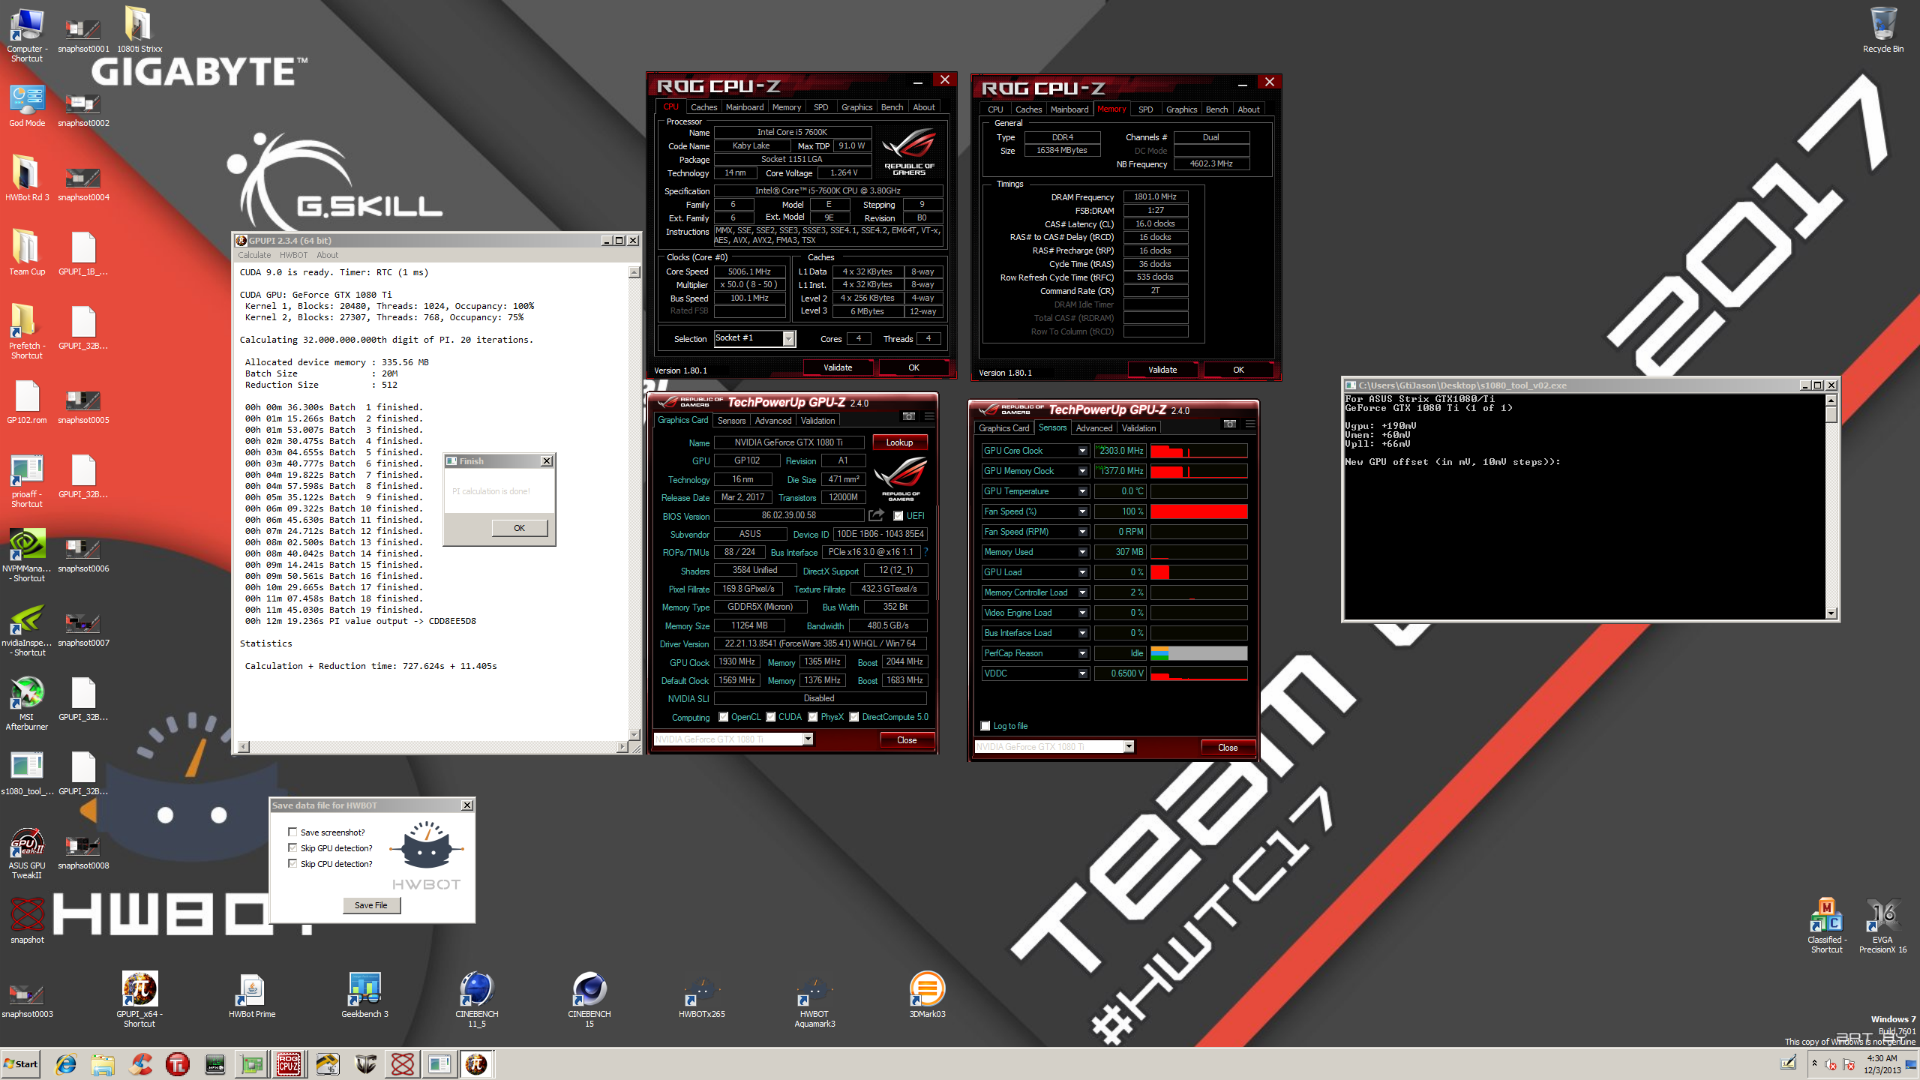Click OK in right CPU-Z memory window

(x=1238, y=370)
